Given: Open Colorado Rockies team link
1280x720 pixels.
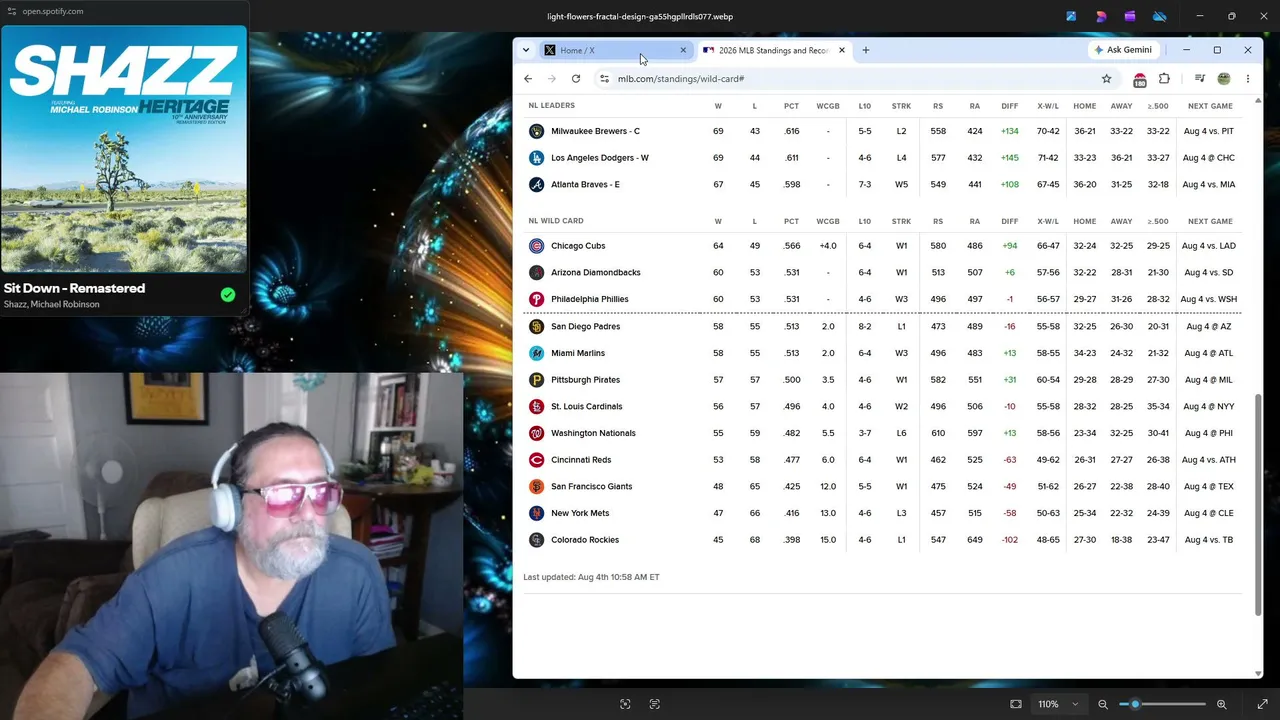Looking at the screenshot, I should [x=585, y=540].
